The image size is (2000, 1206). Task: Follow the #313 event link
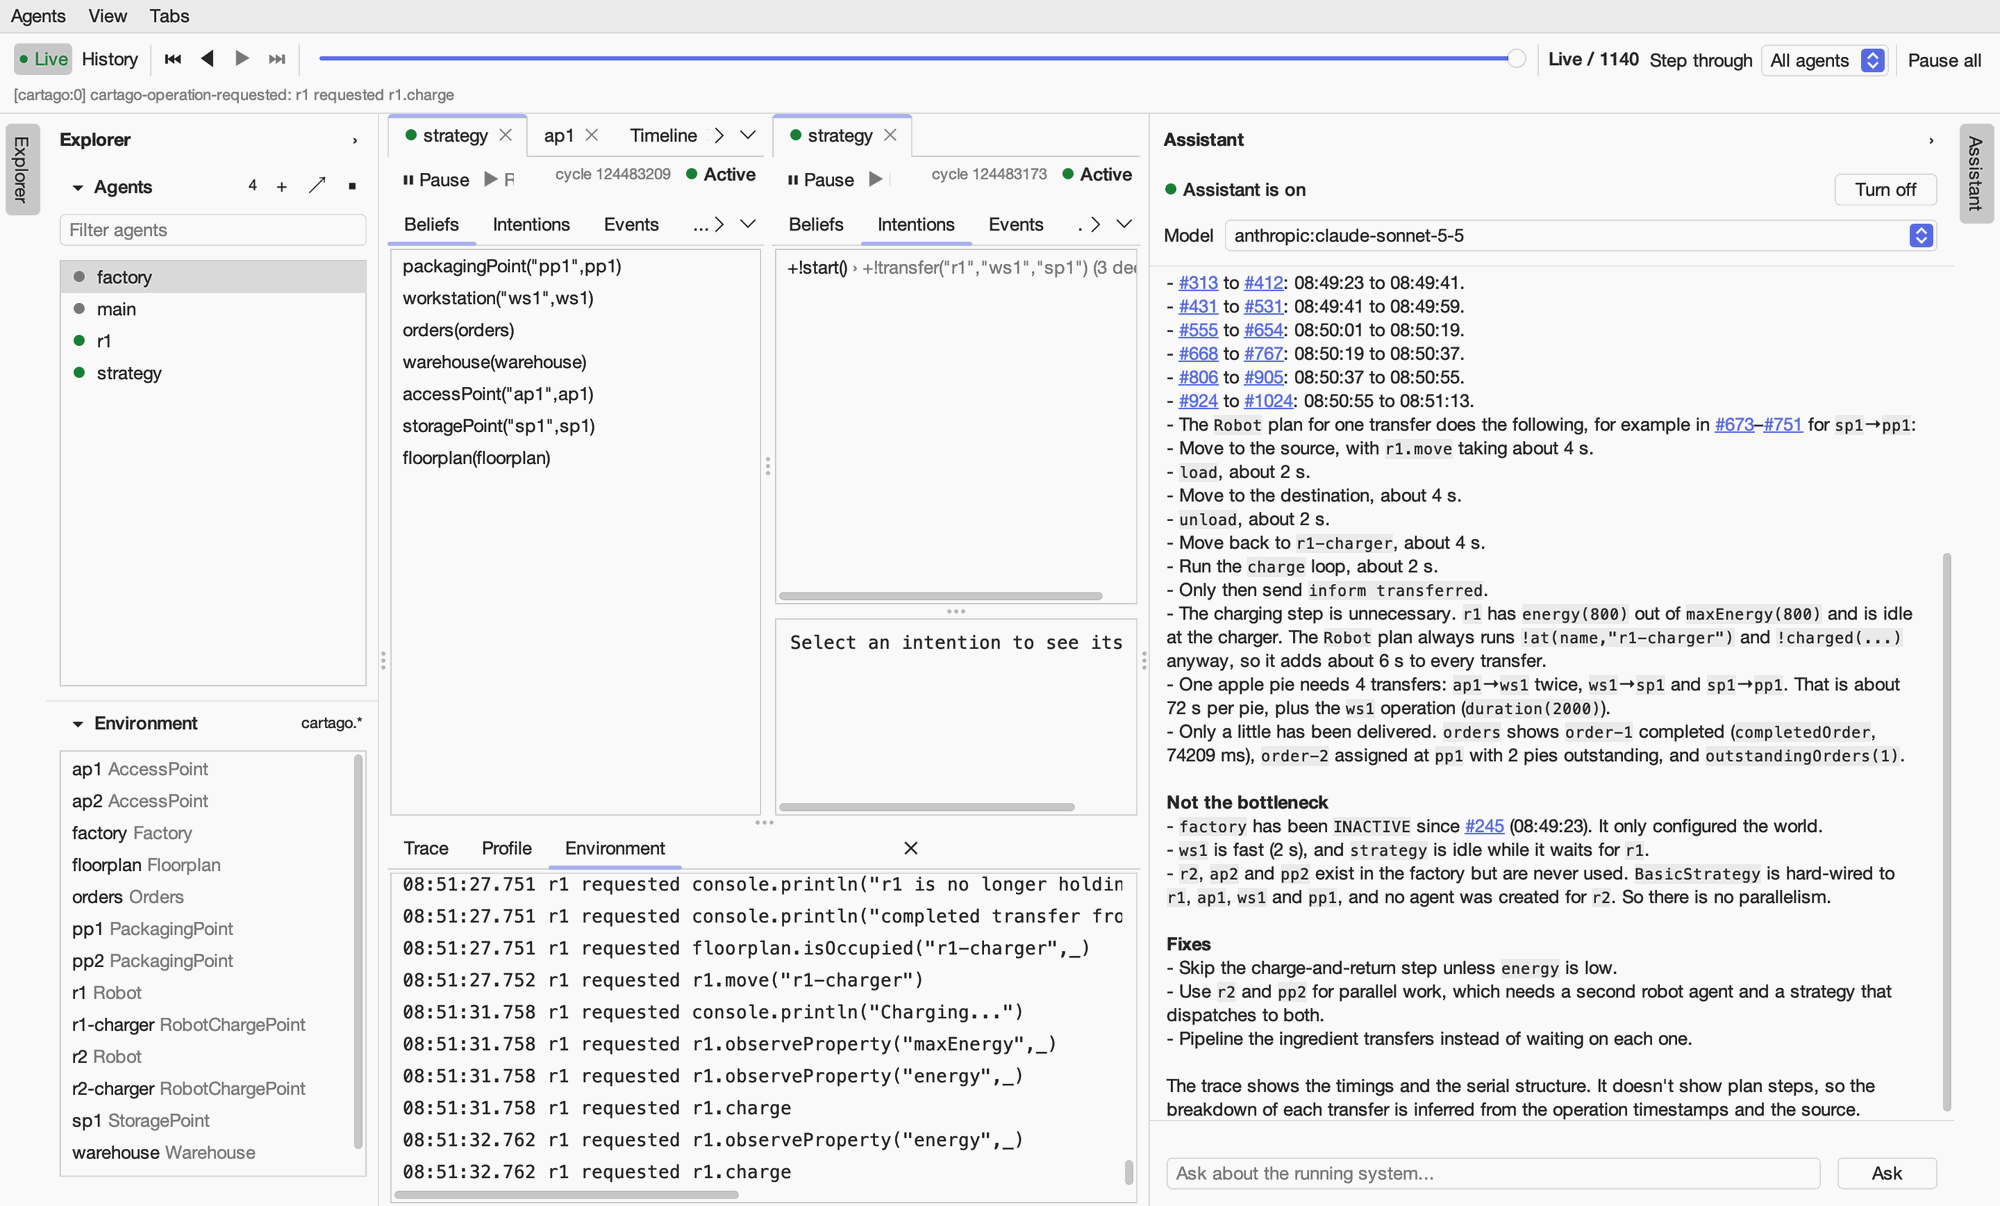tap(1198, 282)
